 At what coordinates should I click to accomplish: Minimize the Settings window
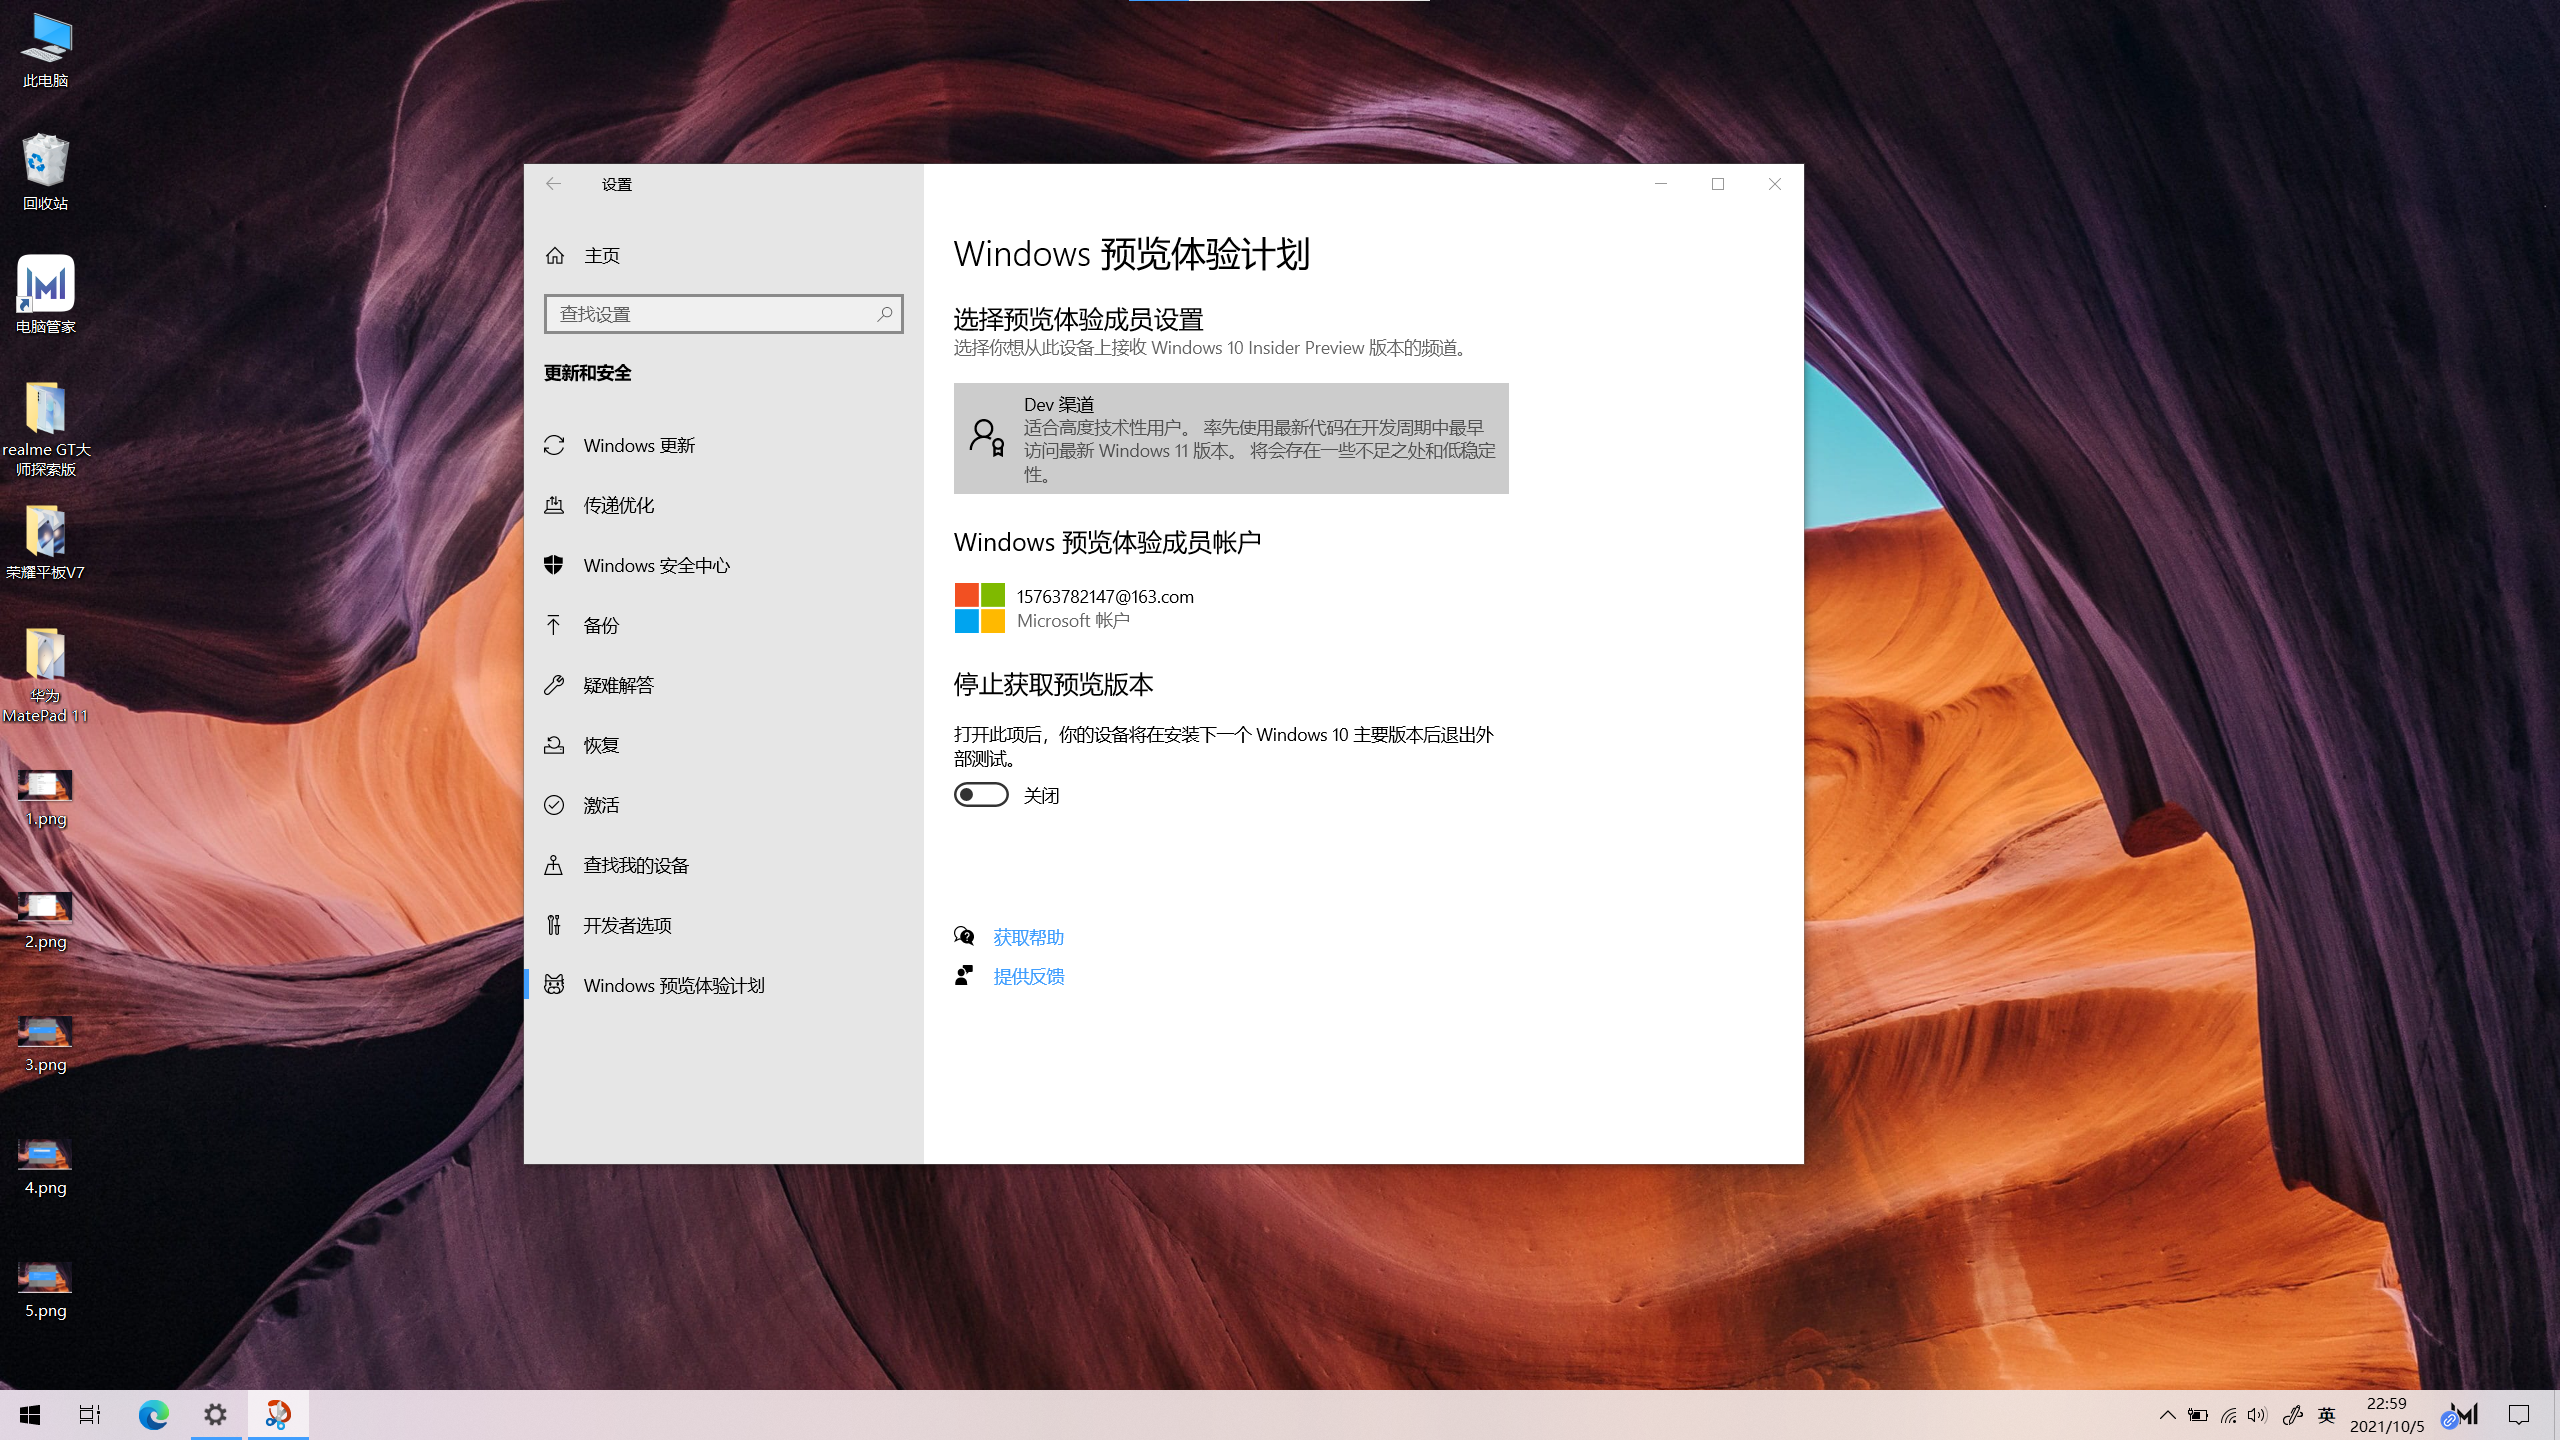tap(1661, 184)
